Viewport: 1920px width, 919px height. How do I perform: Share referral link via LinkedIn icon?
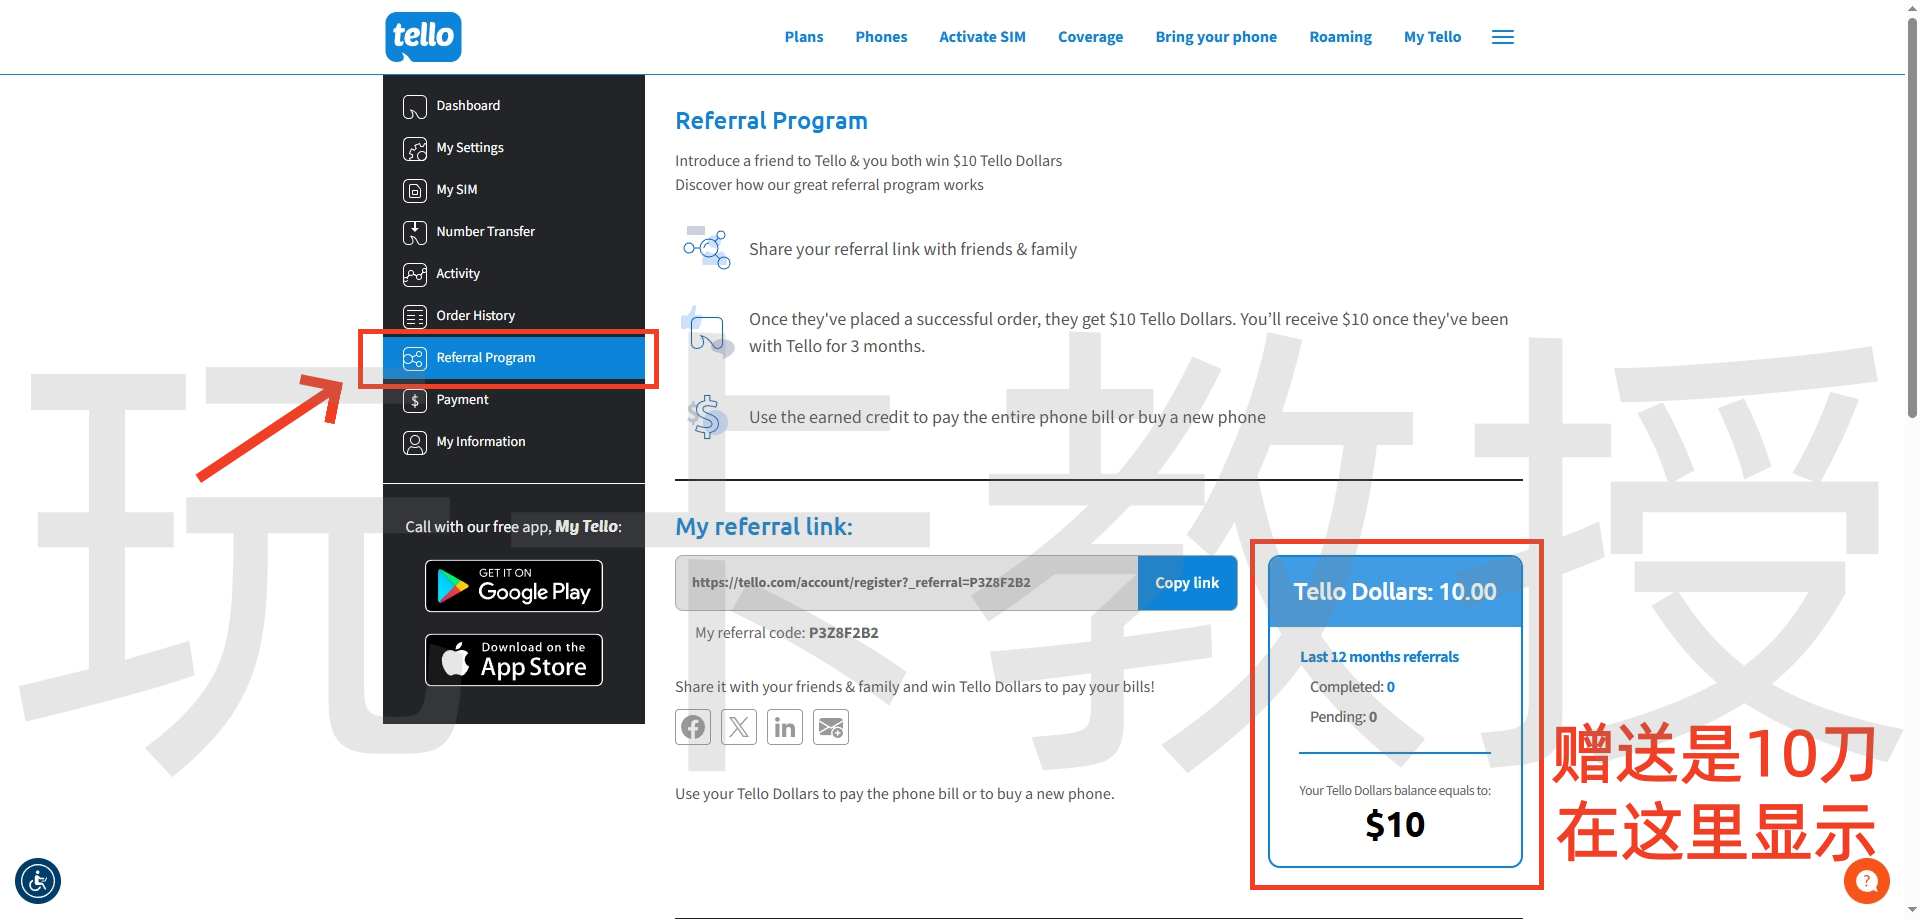[x=785, y=727]
